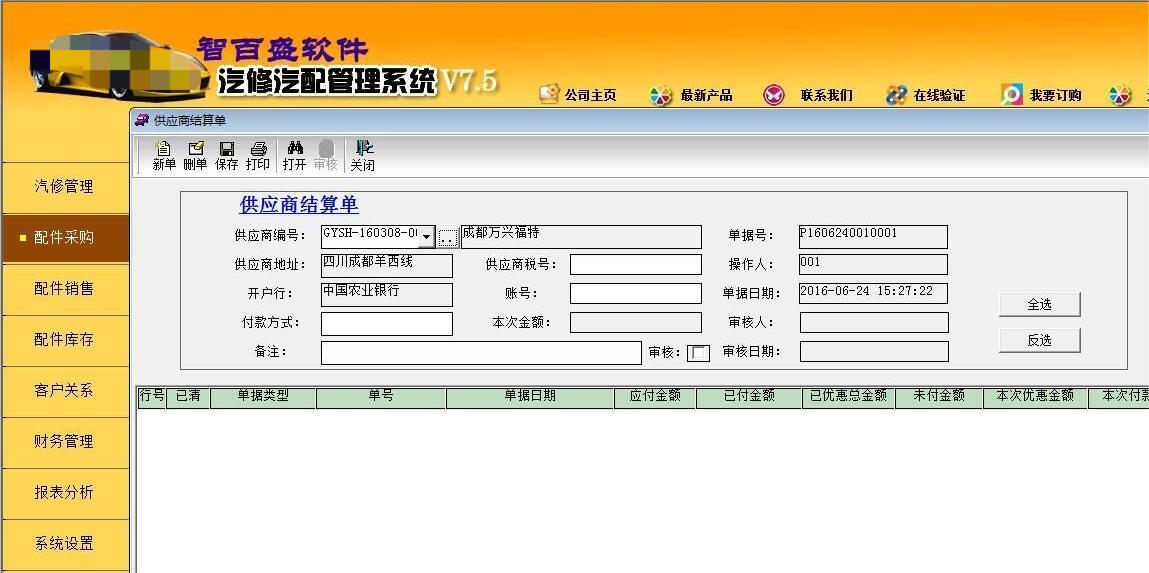Toggle the 审核 checkbox
The width and height of the screenshot is (1149, 573).
tap(698, 353)
